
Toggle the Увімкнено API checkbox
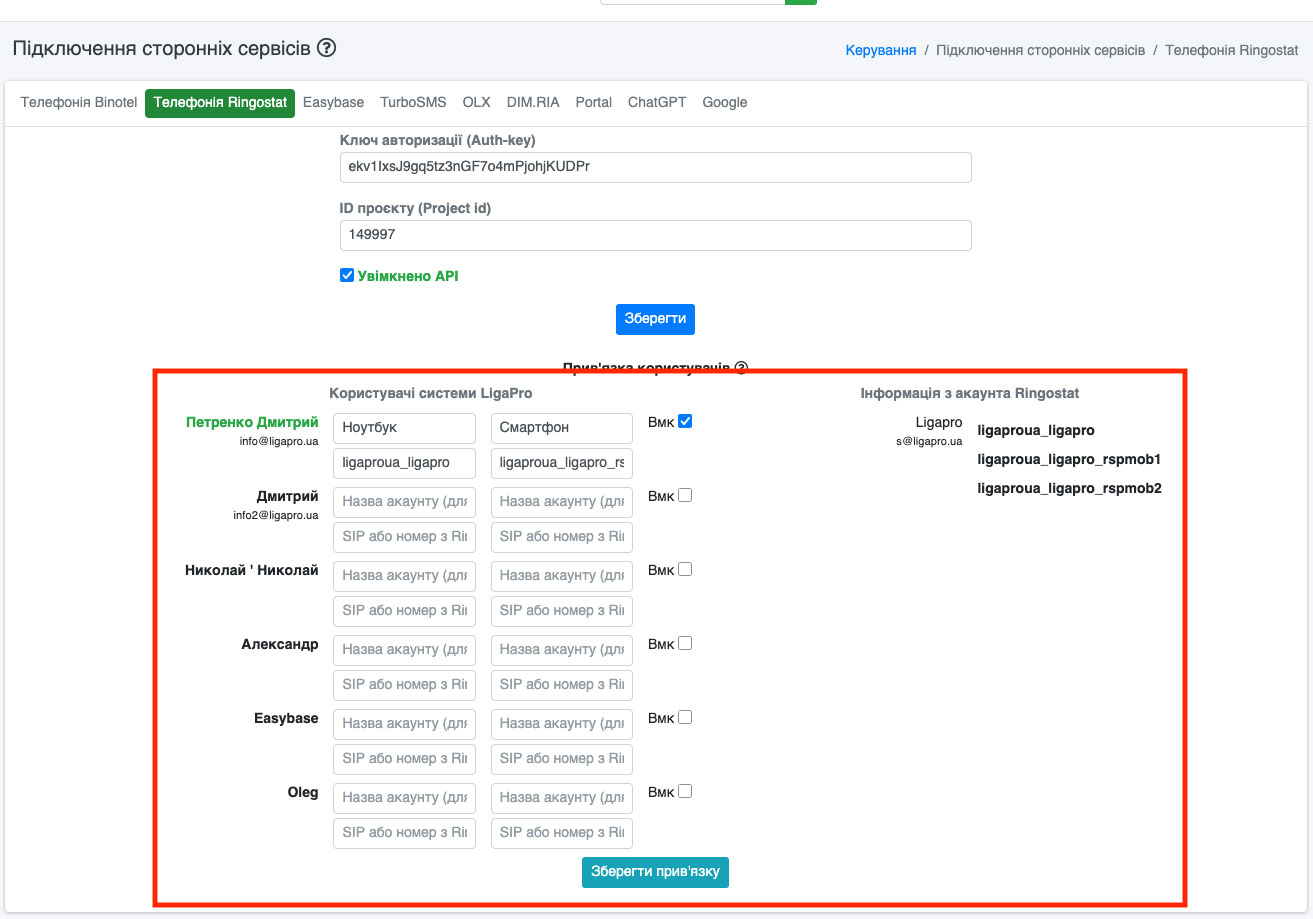[x=347, y=276]
